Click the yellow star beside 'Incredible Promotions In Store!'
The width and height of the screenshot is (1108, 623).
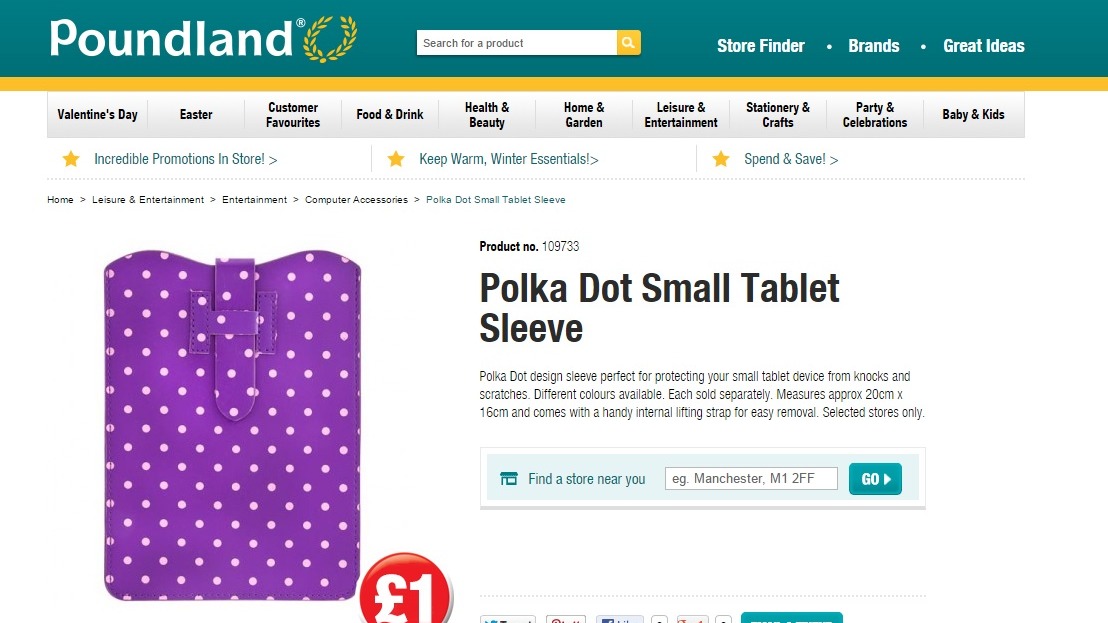tap(70, 158)
